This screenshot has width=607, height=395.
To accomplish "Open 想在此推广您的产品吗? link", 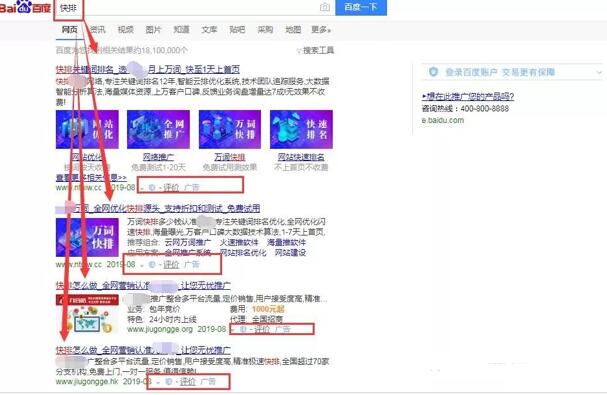I will coord(468,96).
